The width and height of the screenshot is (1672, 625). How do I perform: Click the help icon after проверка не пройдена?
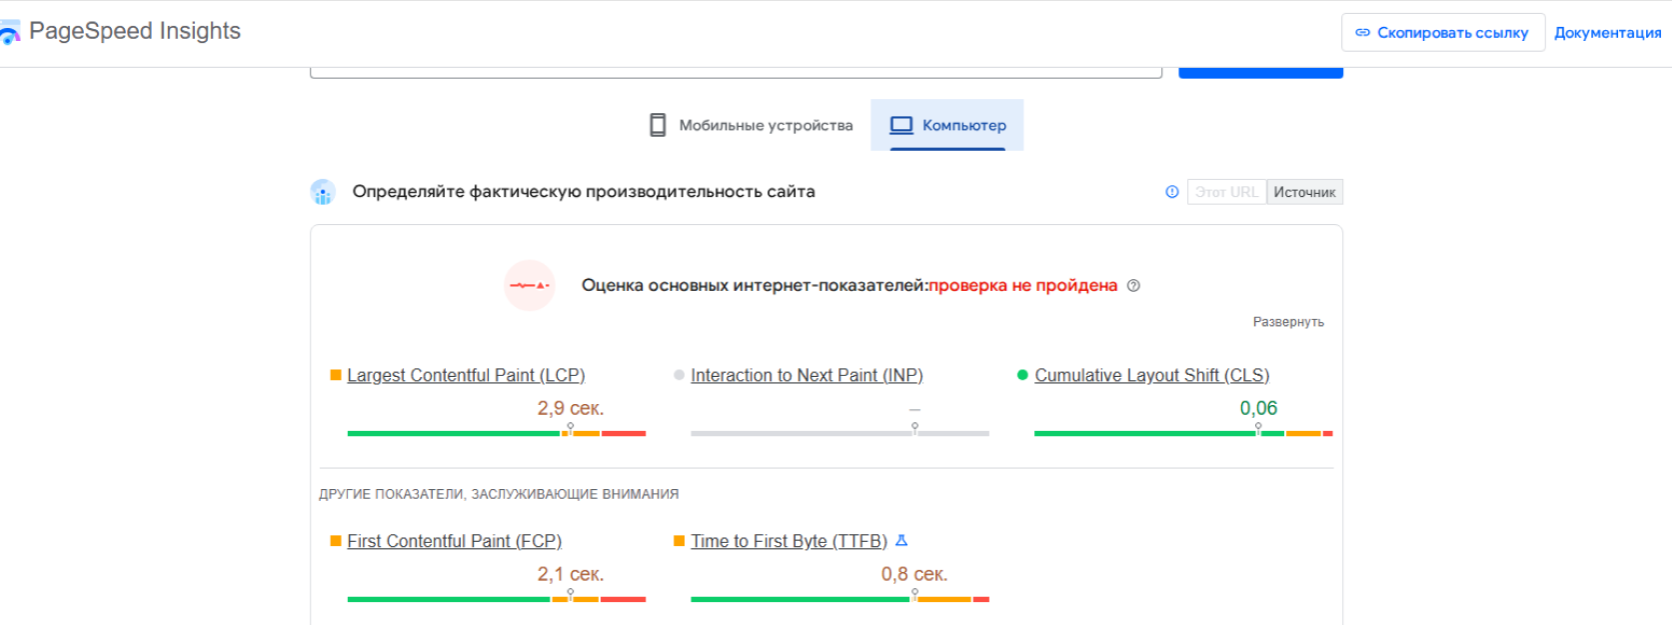pyautogui.click(x=1133, y=286)
